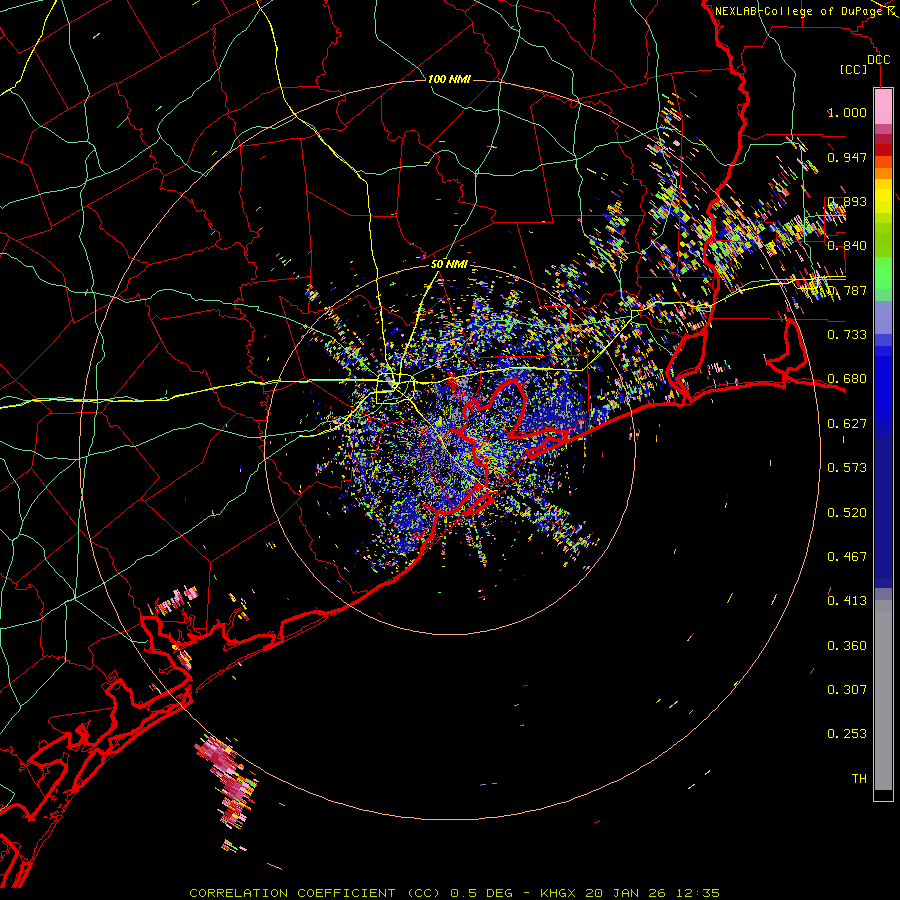The height and width of the screenshot is (900, 900).
Task: Select the 0.893 scale value
Action: [x=847, y=201]
